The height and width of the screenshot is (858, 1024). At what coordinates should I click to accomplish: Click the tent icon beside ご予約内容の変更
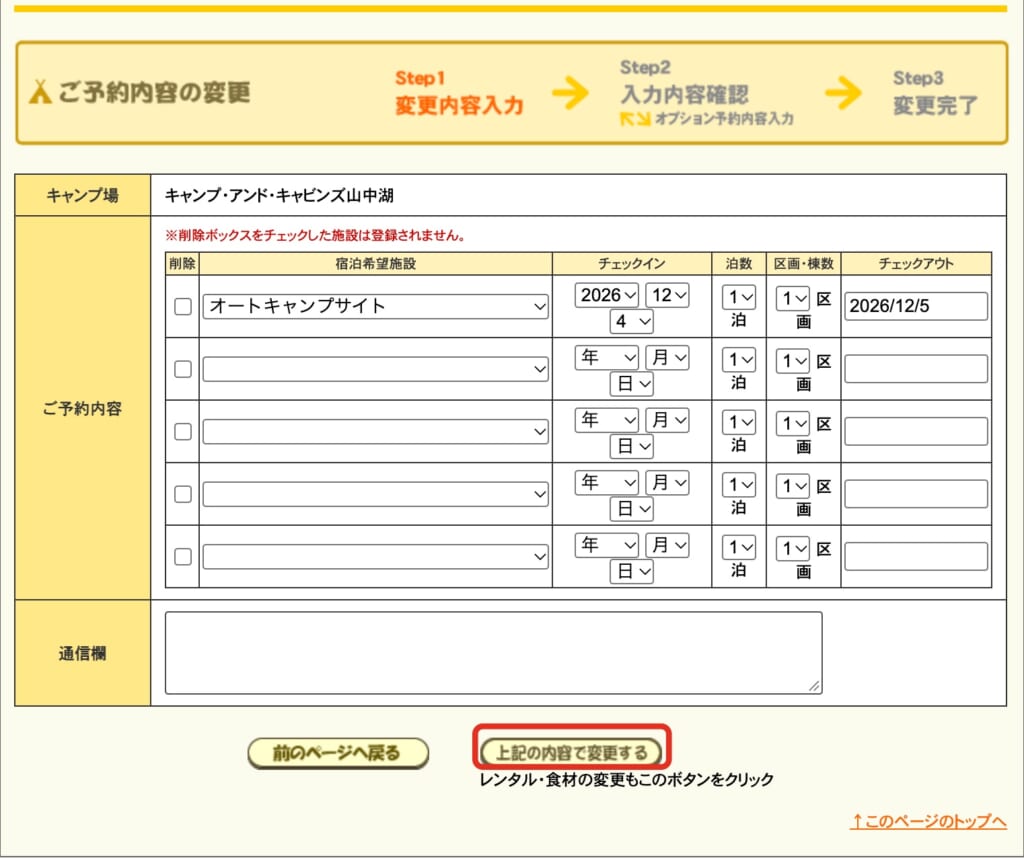coord(40,92)
